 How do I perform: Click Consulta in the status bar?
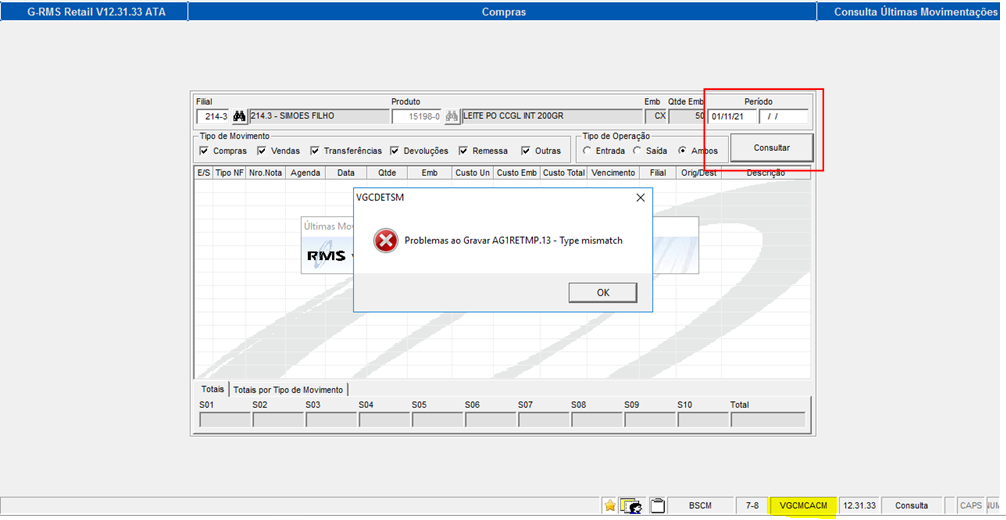point(912,505)
